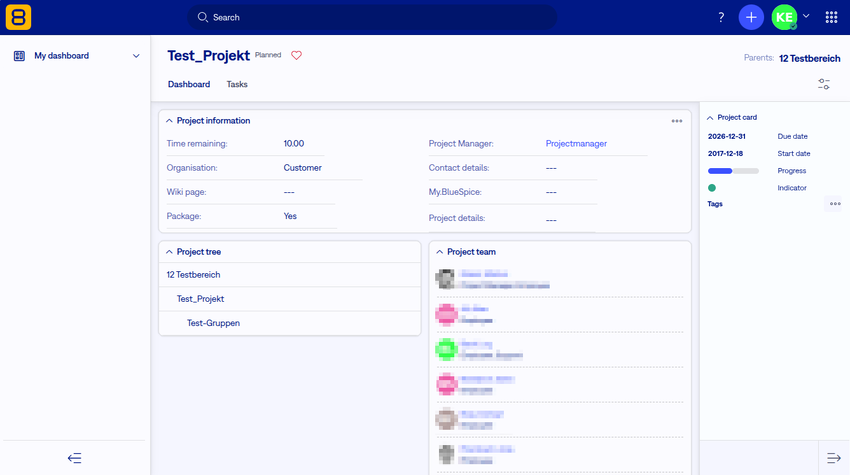Collapse the Project team panel

point(440,252)
